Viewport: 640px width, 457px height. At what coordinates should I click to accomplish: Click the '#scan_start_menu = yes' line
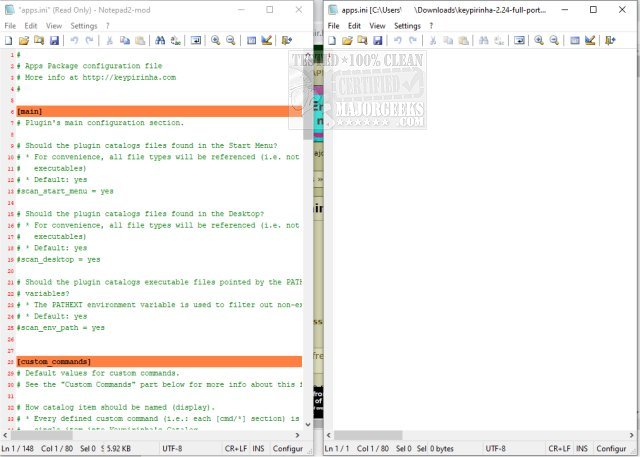coord(65,191)
